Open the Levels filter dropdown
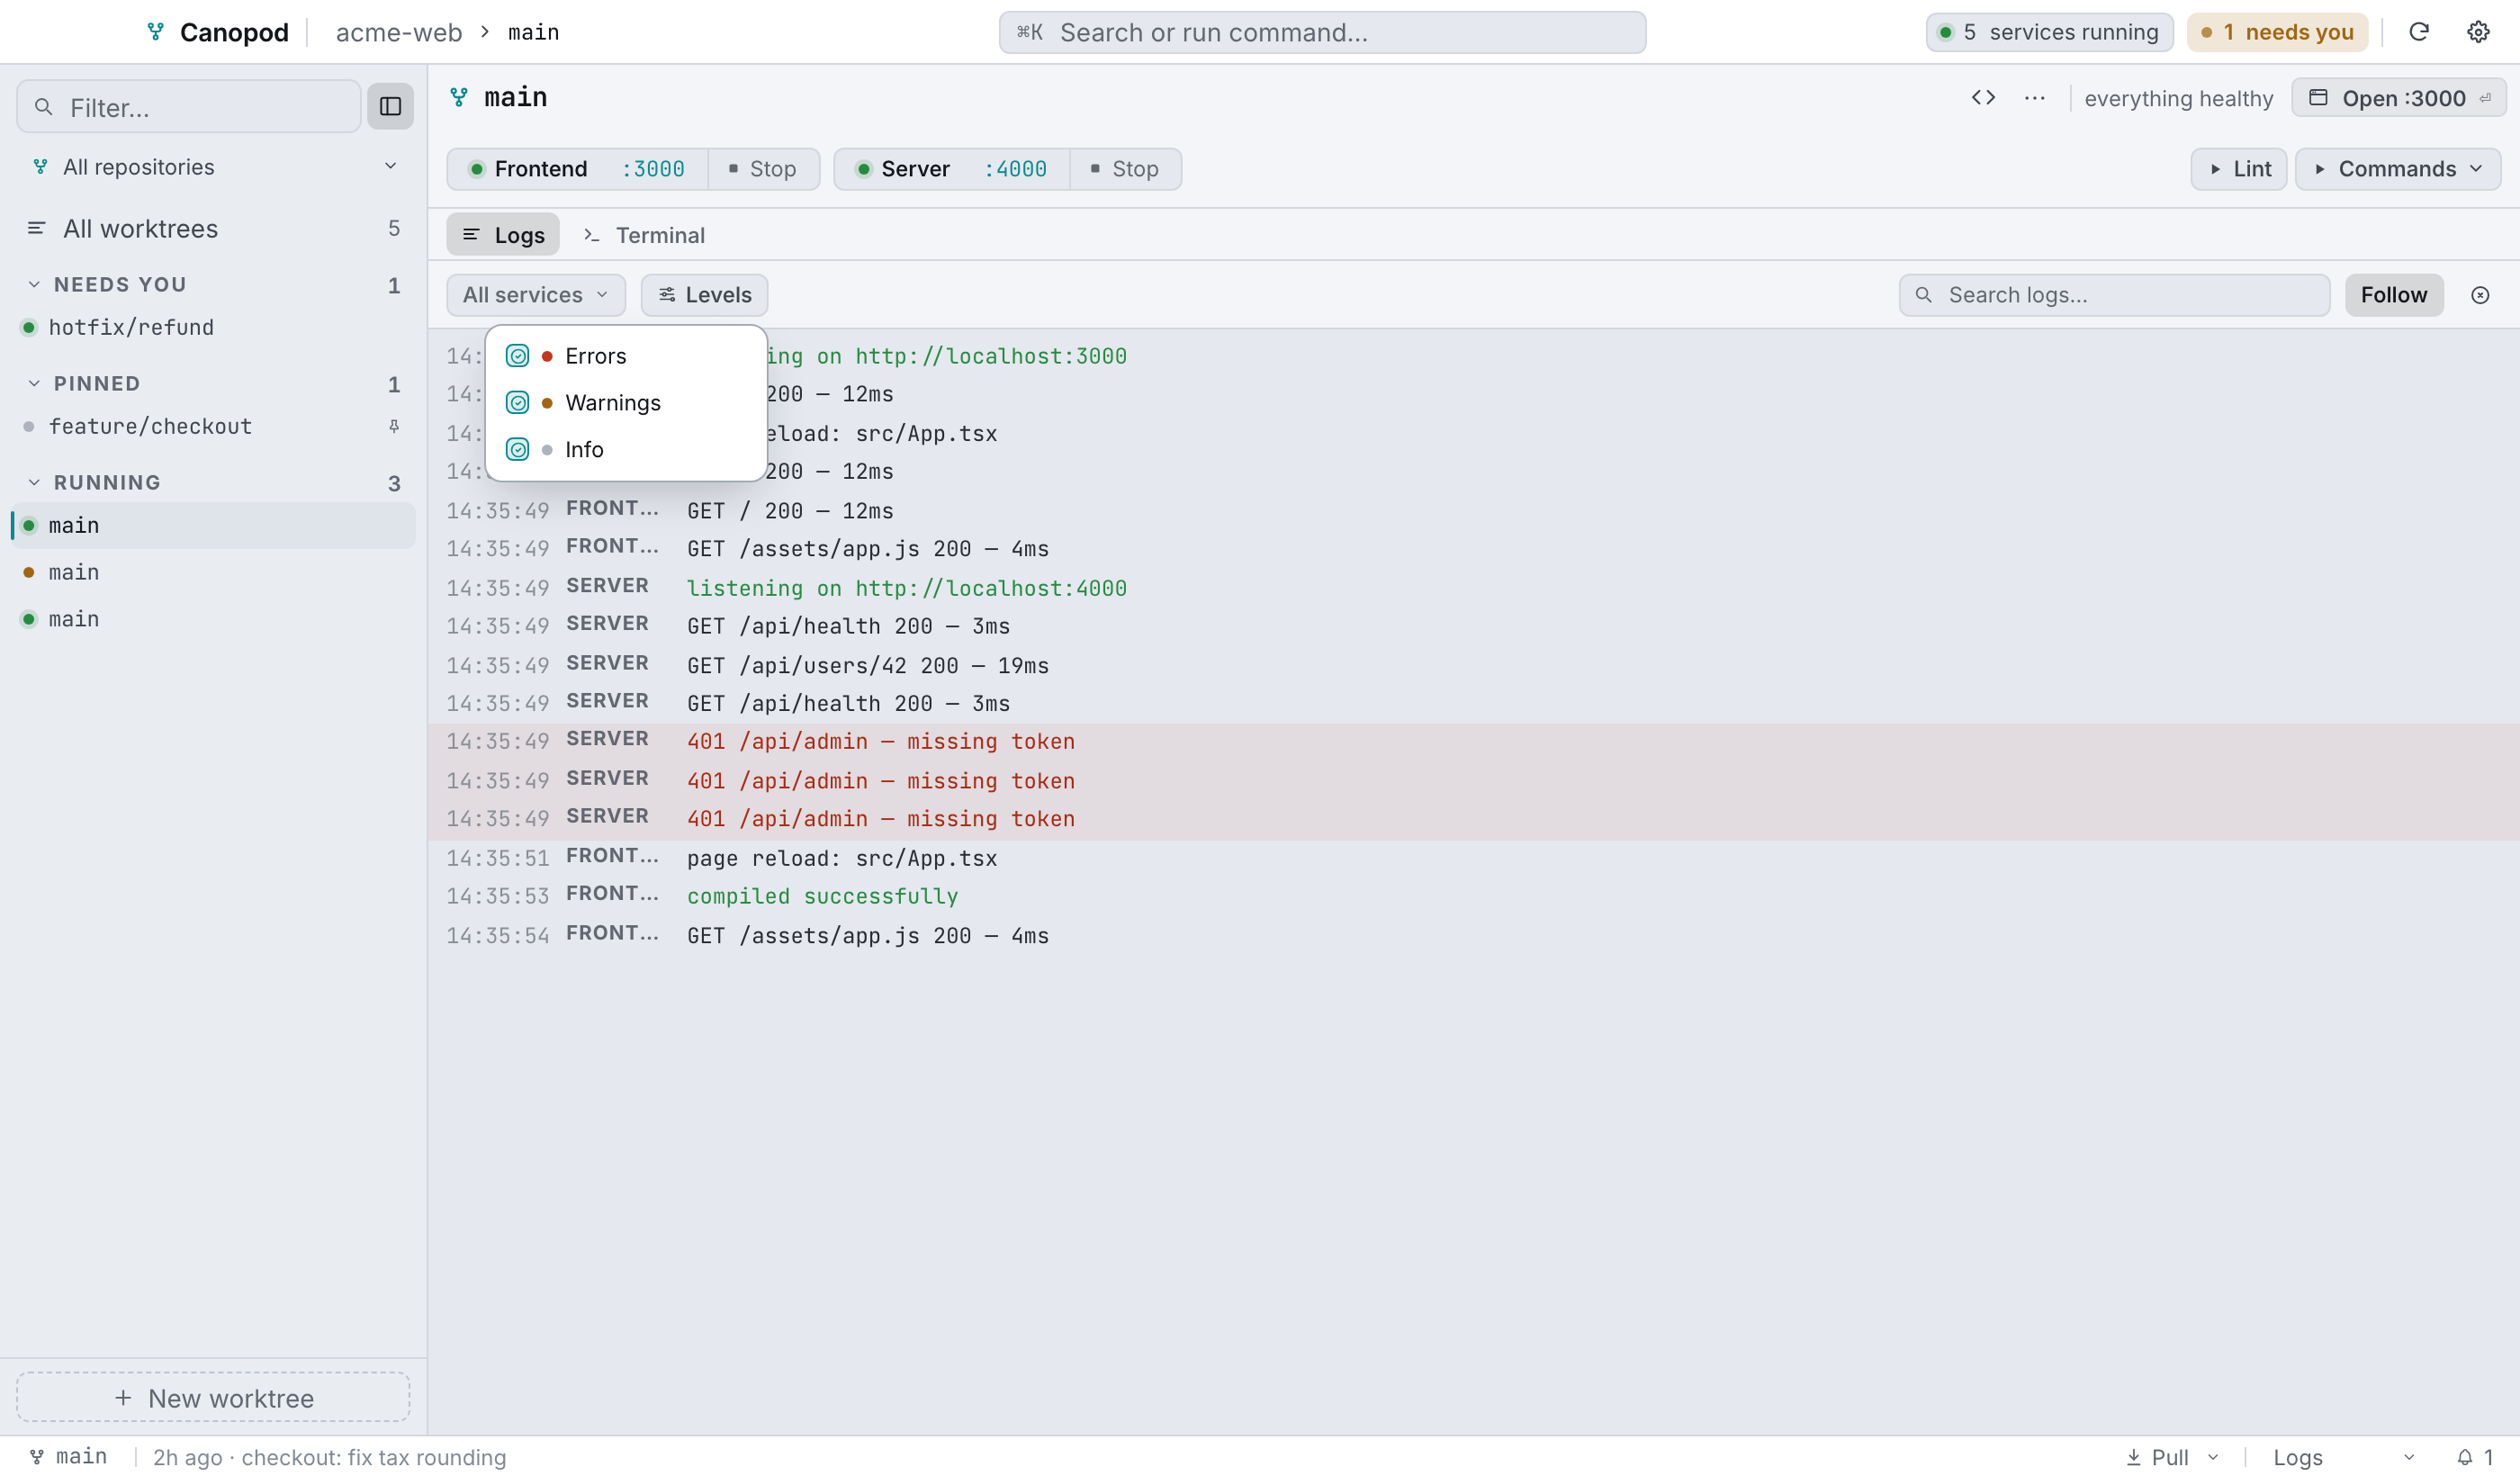Image resolution: width=2520 pixels, height=1476 pixels. (x=704, y=295)
